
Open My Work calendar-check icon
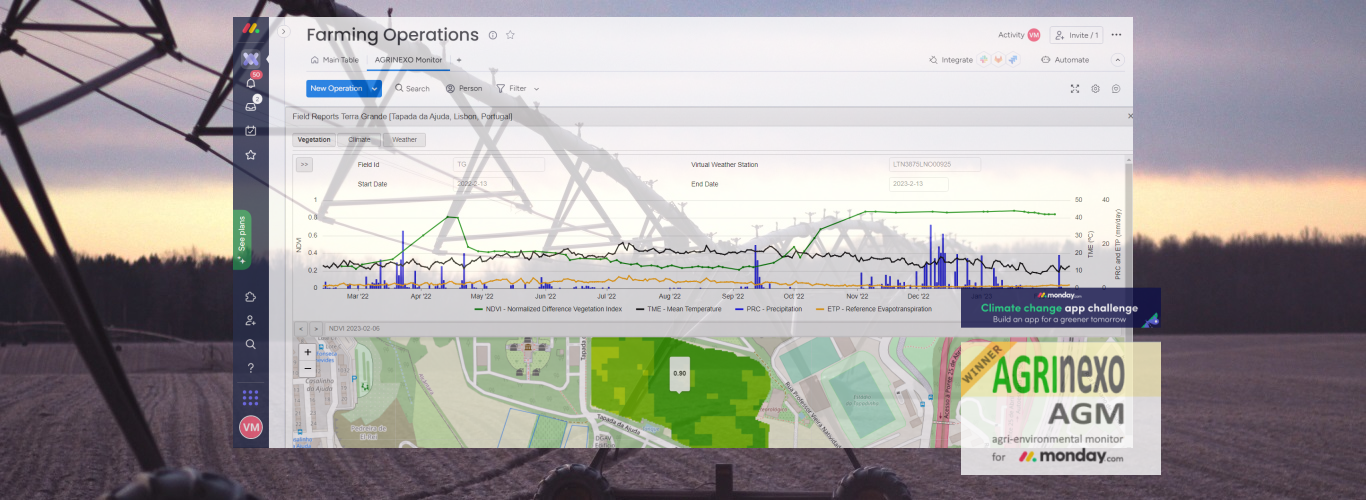pos(251,130)
